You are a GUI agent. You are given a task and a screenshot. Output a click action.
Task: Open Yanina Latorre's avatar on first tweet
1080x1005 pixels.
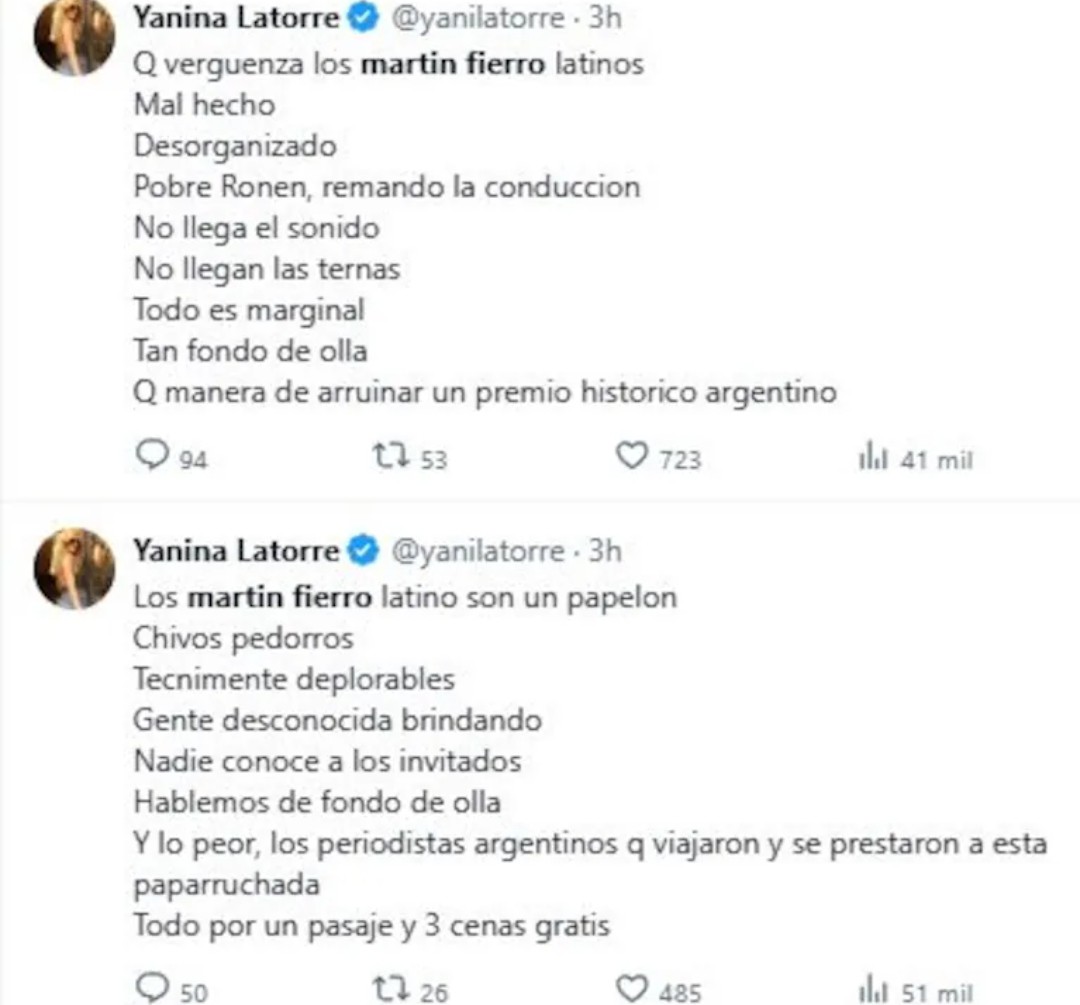click(74, 38)
